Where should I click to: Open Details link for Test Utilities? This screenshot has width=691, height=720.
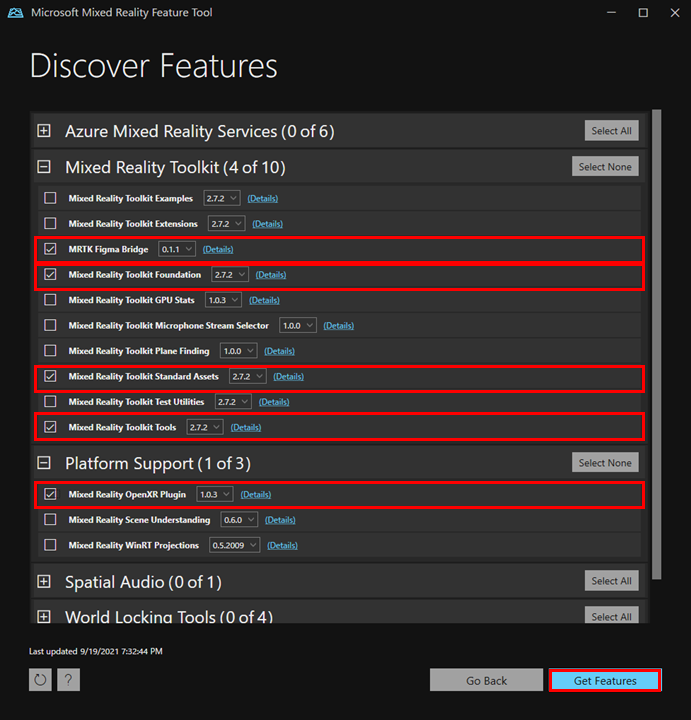[274, 402]
